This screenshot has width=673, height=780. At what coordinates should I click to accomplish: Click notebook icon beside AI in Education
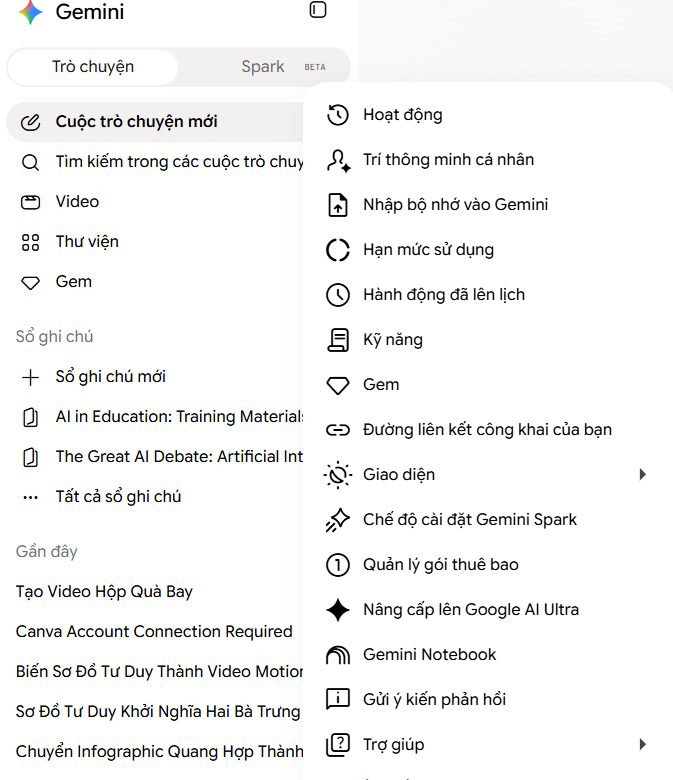pyautogui.click(x=30, y=417)
